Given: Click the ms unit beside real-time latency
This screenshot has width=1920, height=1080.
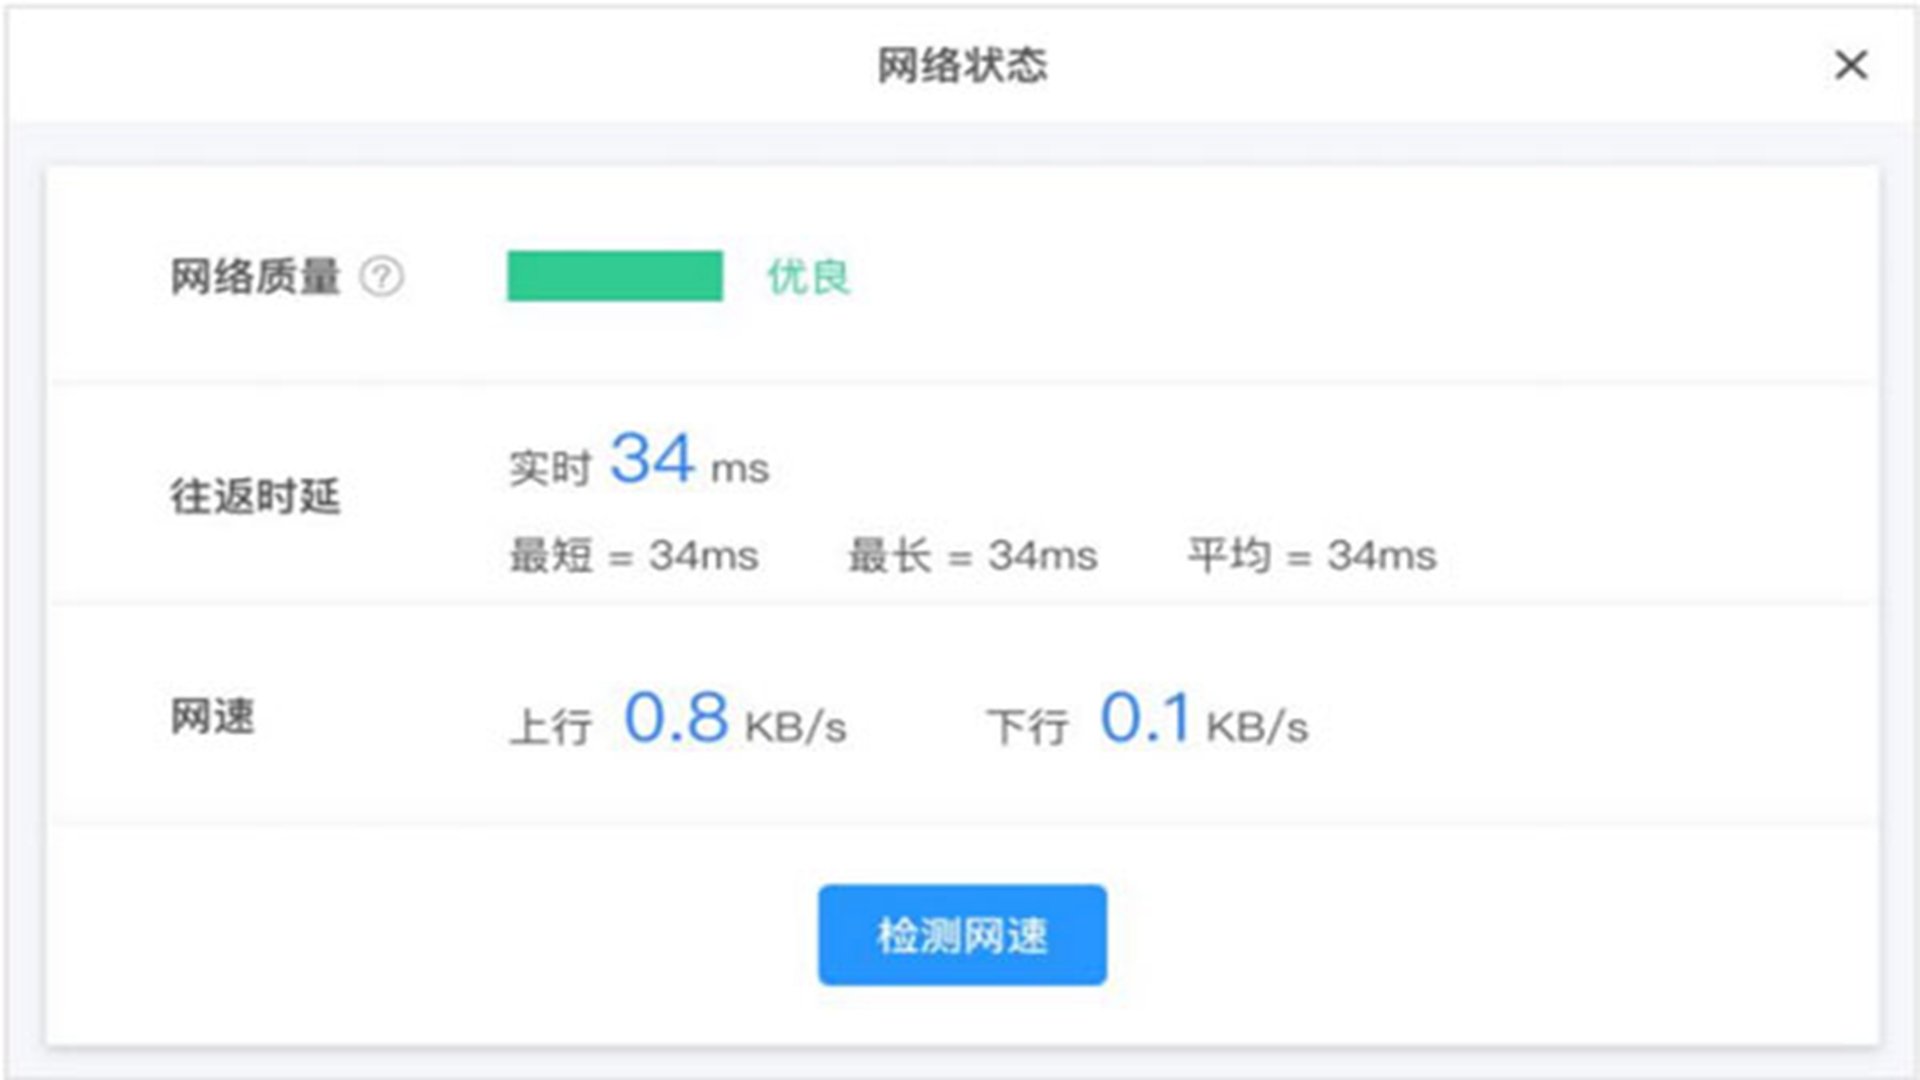Looking at the screenshot, I should 740,469.
